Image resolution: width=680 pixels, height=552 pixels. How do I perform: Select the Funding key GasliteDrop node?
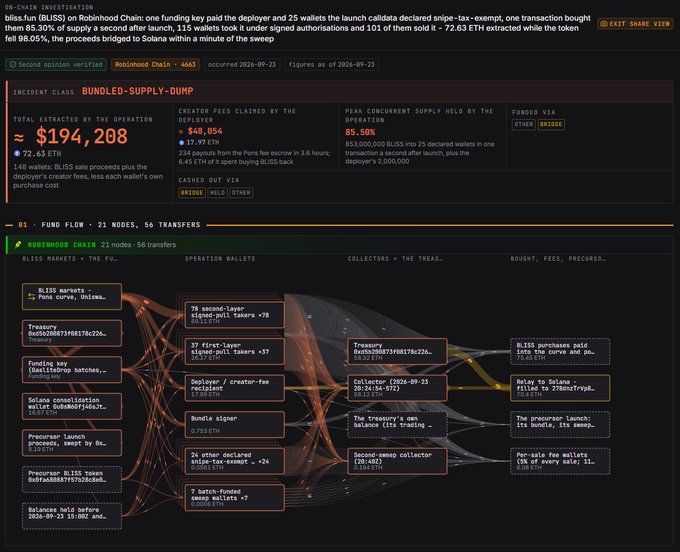[x=72, y=370]
